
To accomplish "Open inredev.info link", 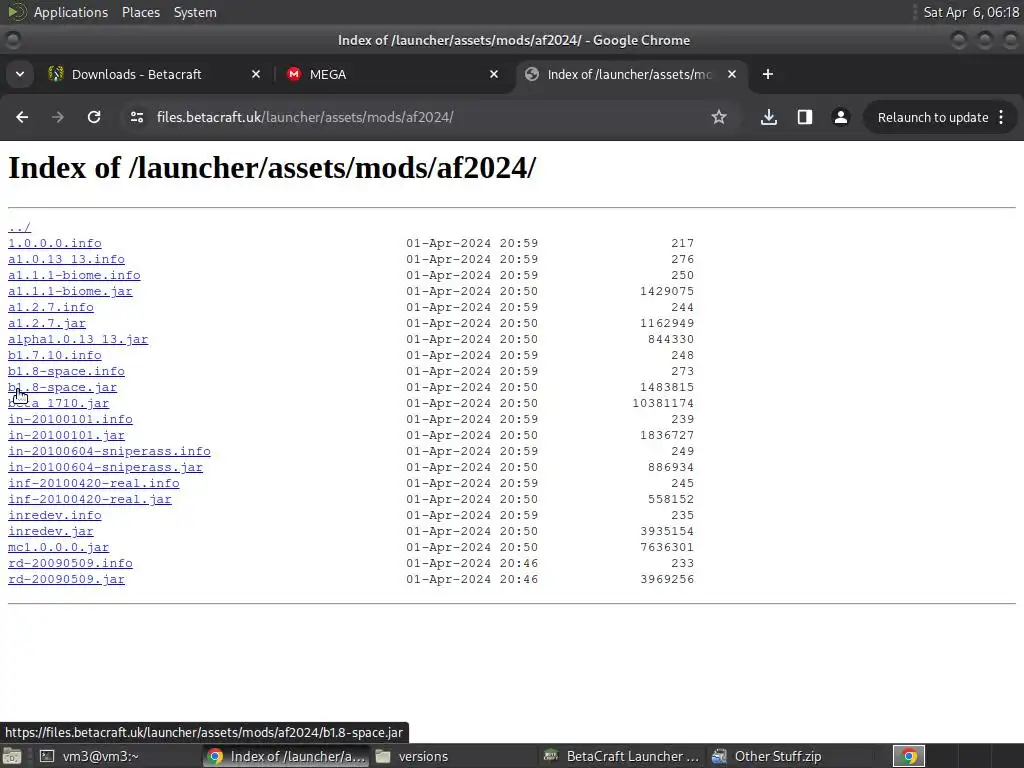I will 55,515.
